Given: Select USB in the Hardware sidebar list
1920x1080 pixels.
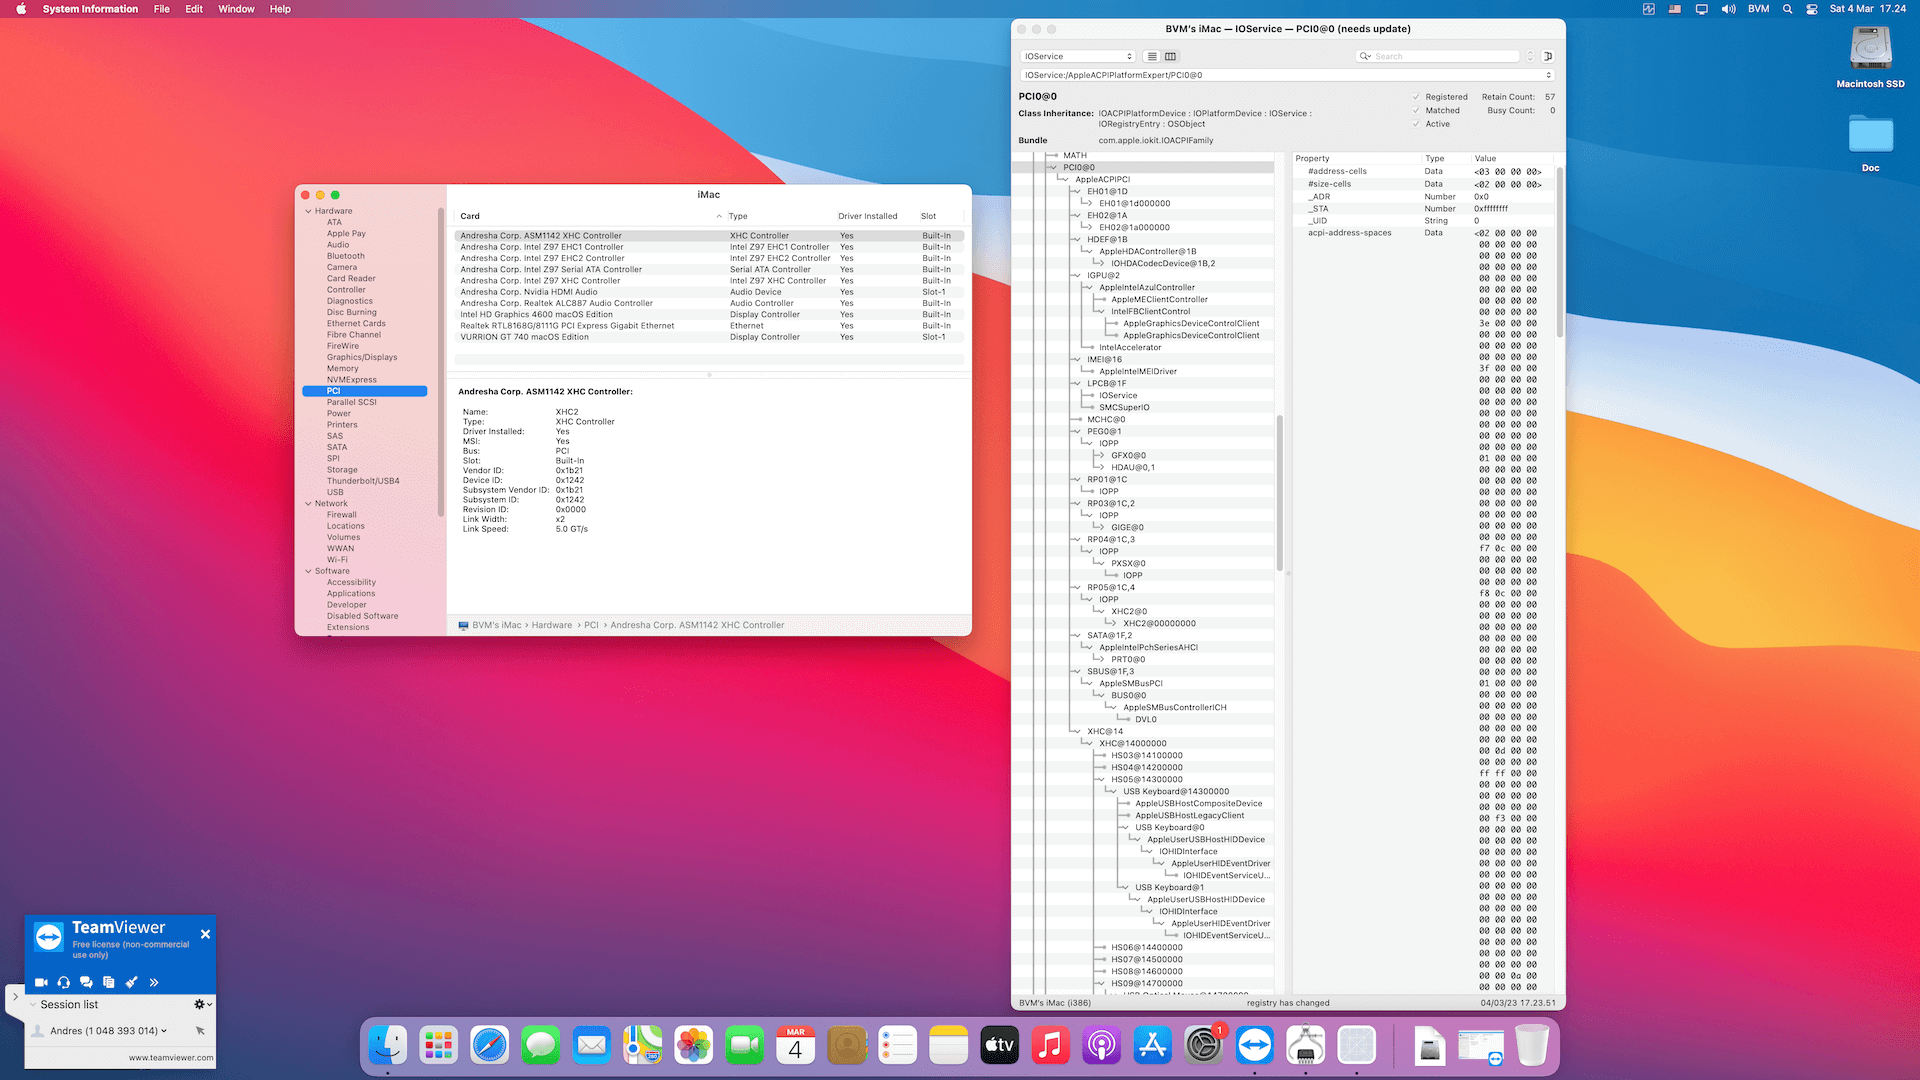Looking at the screenshot, I should [335, 492].
